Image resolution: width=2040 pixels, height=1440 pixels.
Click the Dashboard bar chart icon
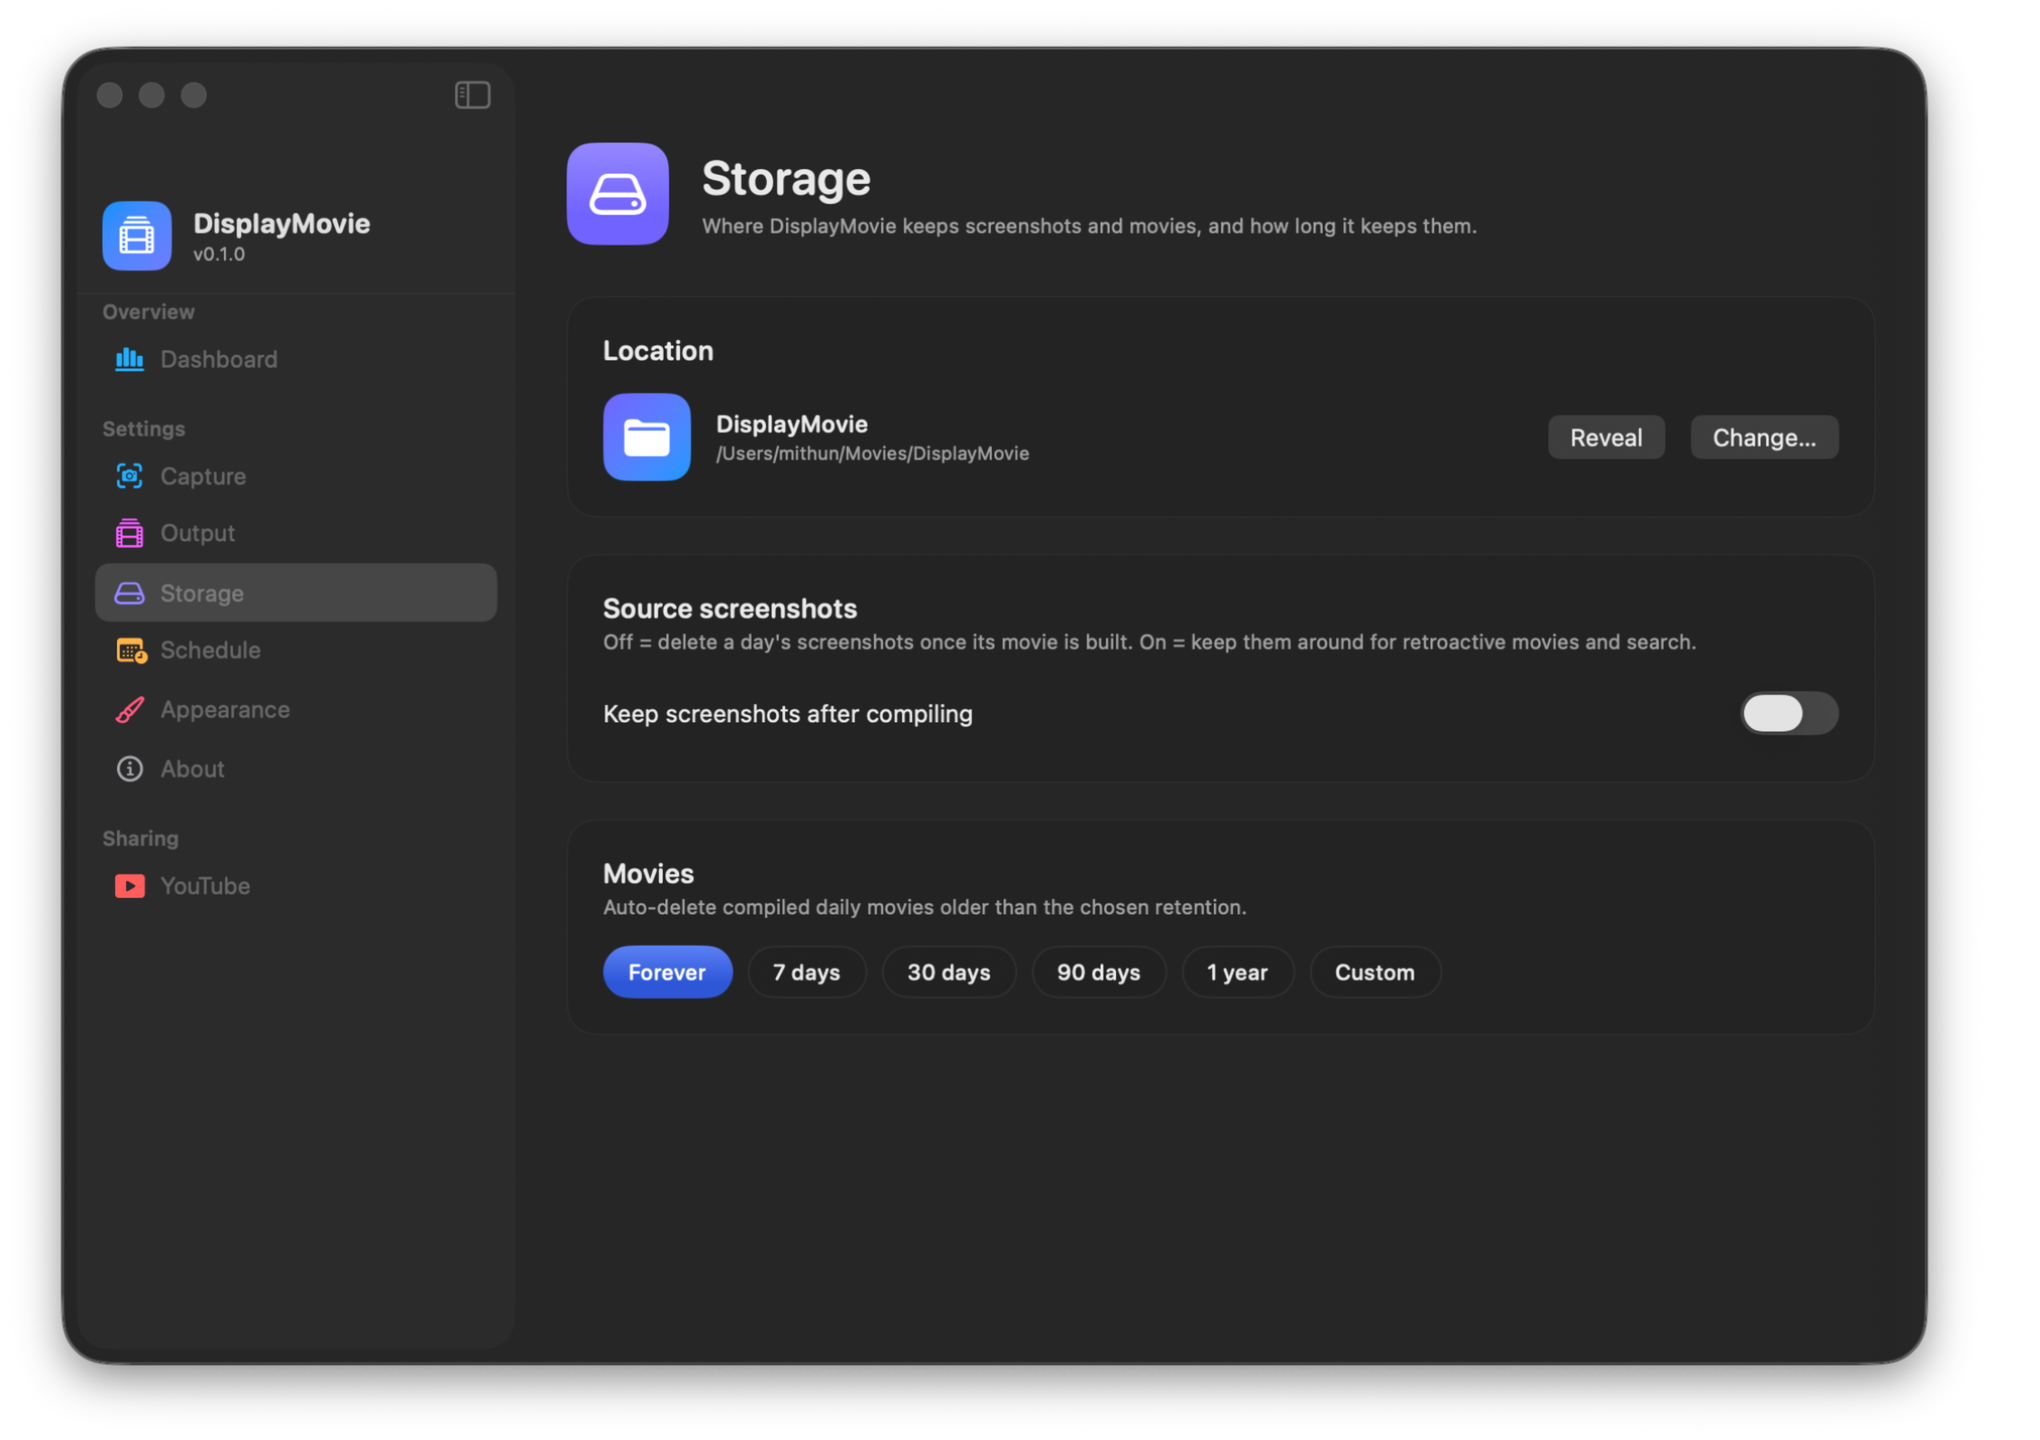click(130, 359)
